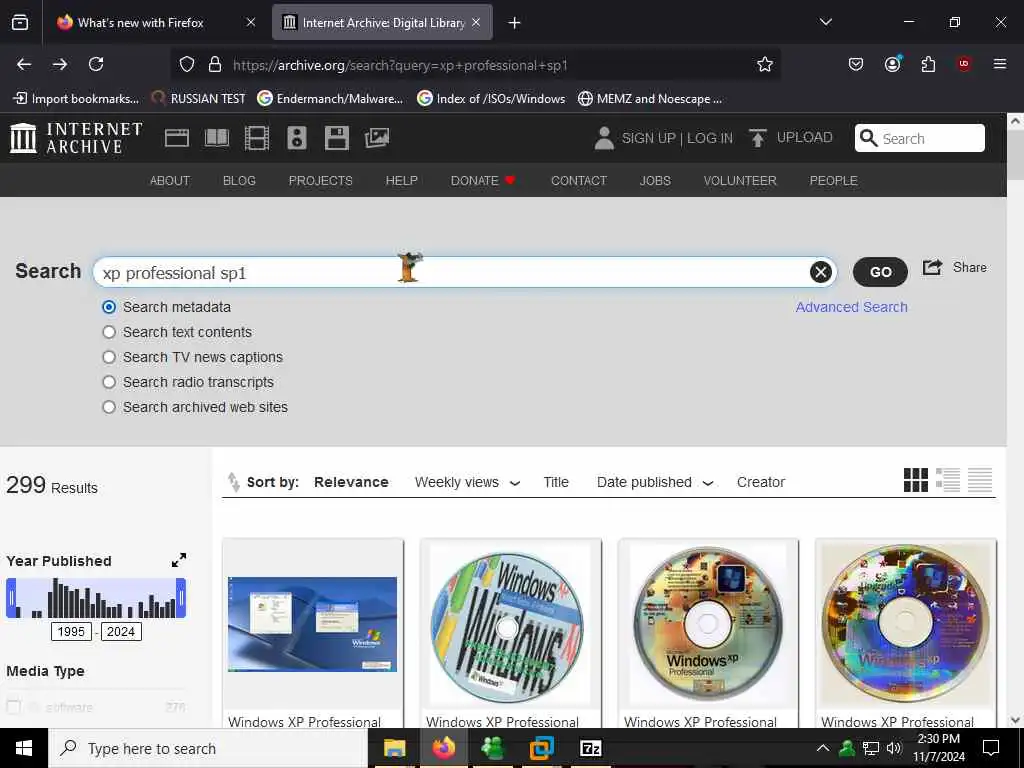Click the end year 2024 field
1024x768 pixels.
pos(121,632)
